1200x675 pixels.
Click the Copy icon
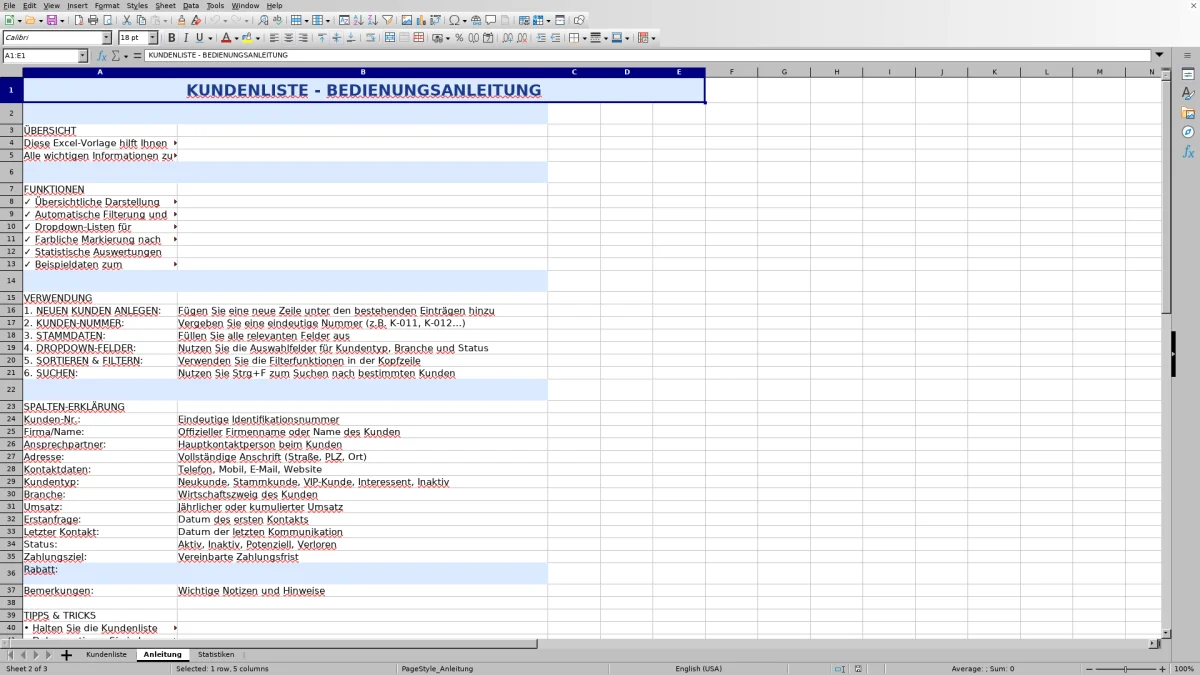141,20
